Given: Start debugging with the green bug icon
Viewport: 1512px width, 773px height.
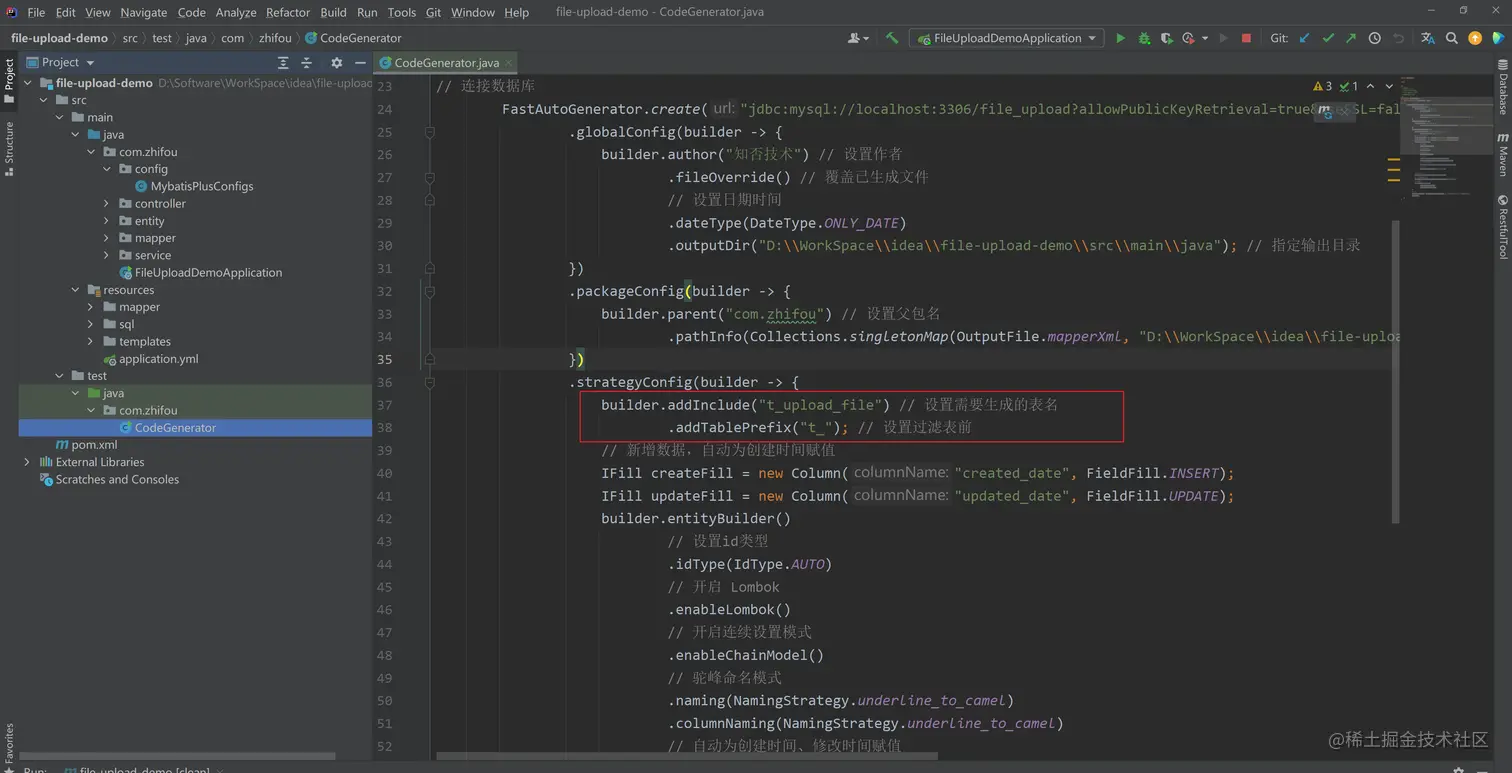Looking at the screenshot, I should pos(1144,38).
